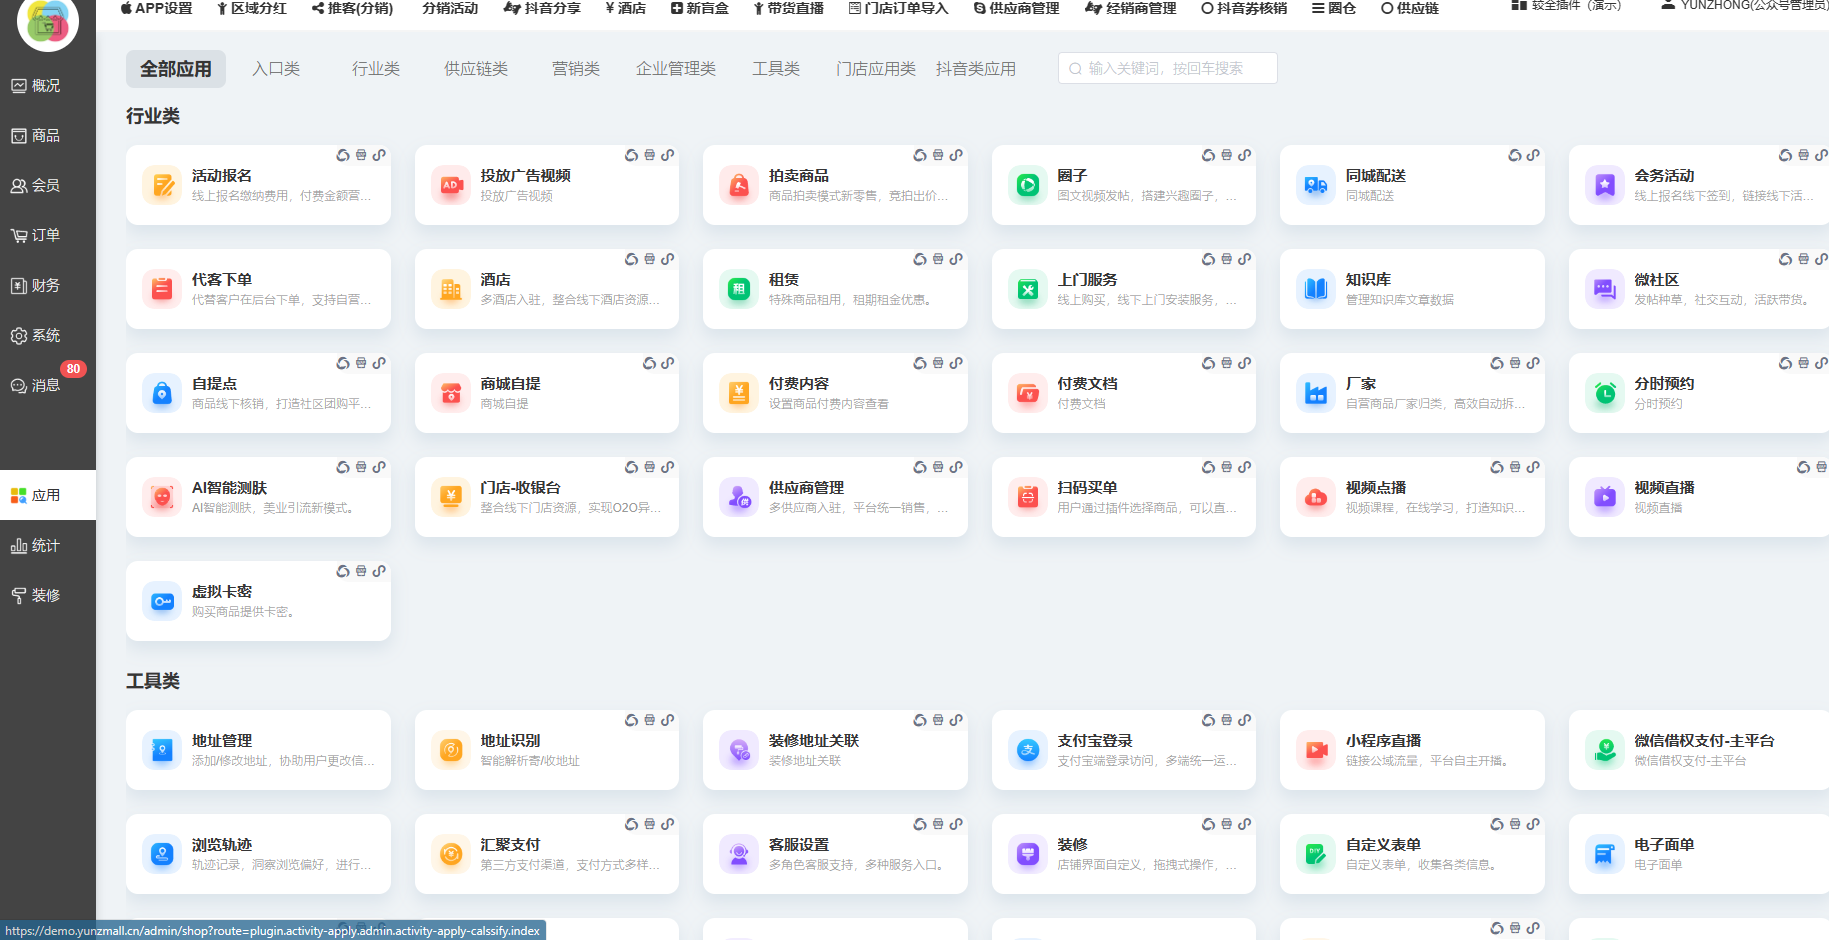
Task: Open the 付费文档 red folder icon
Action: click(1028, 393)
